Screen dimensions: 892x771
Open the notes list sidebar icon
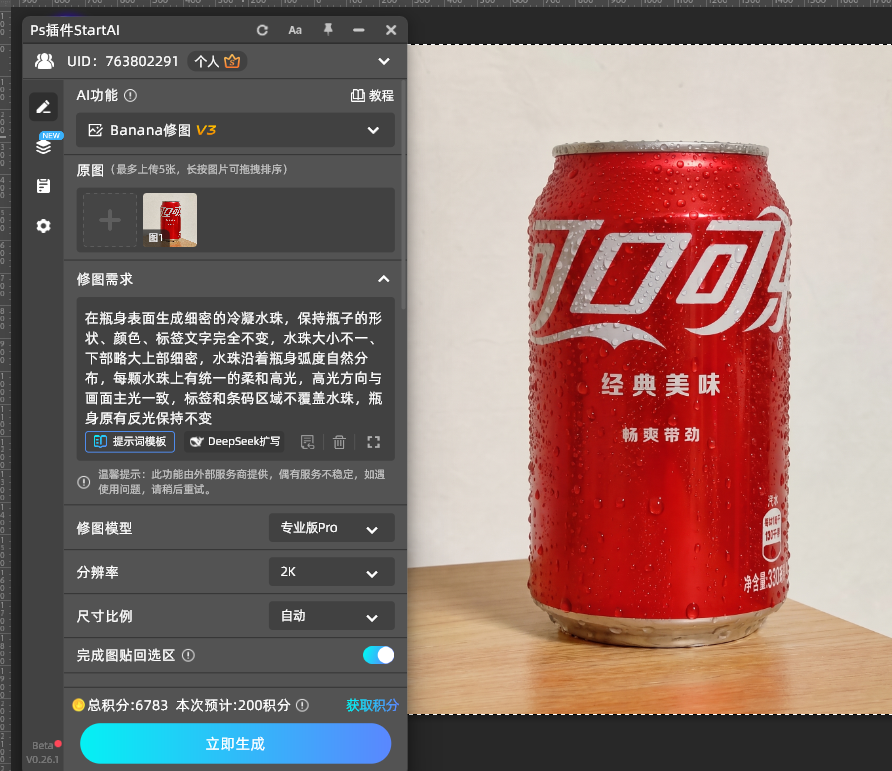click(x=44, y=185)
